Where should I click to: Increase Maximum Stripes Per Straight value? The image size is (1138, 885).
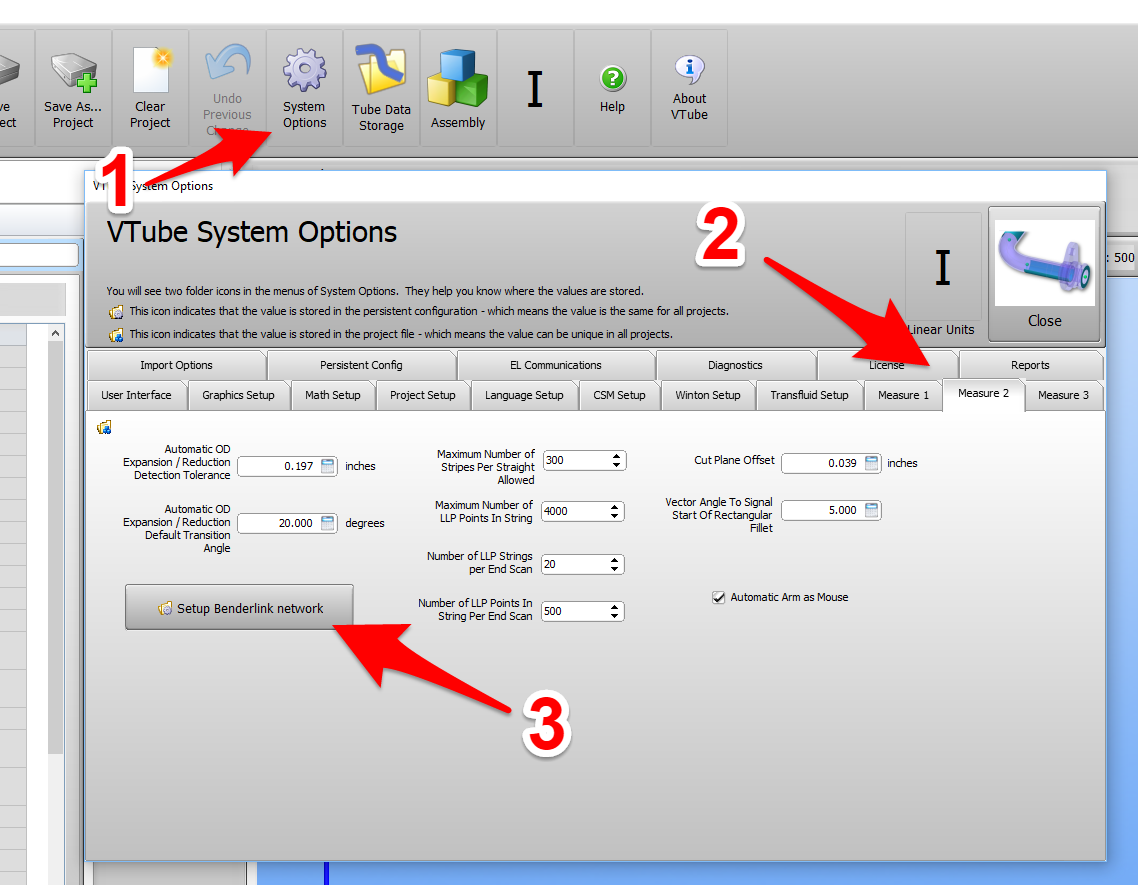(616, 457)
